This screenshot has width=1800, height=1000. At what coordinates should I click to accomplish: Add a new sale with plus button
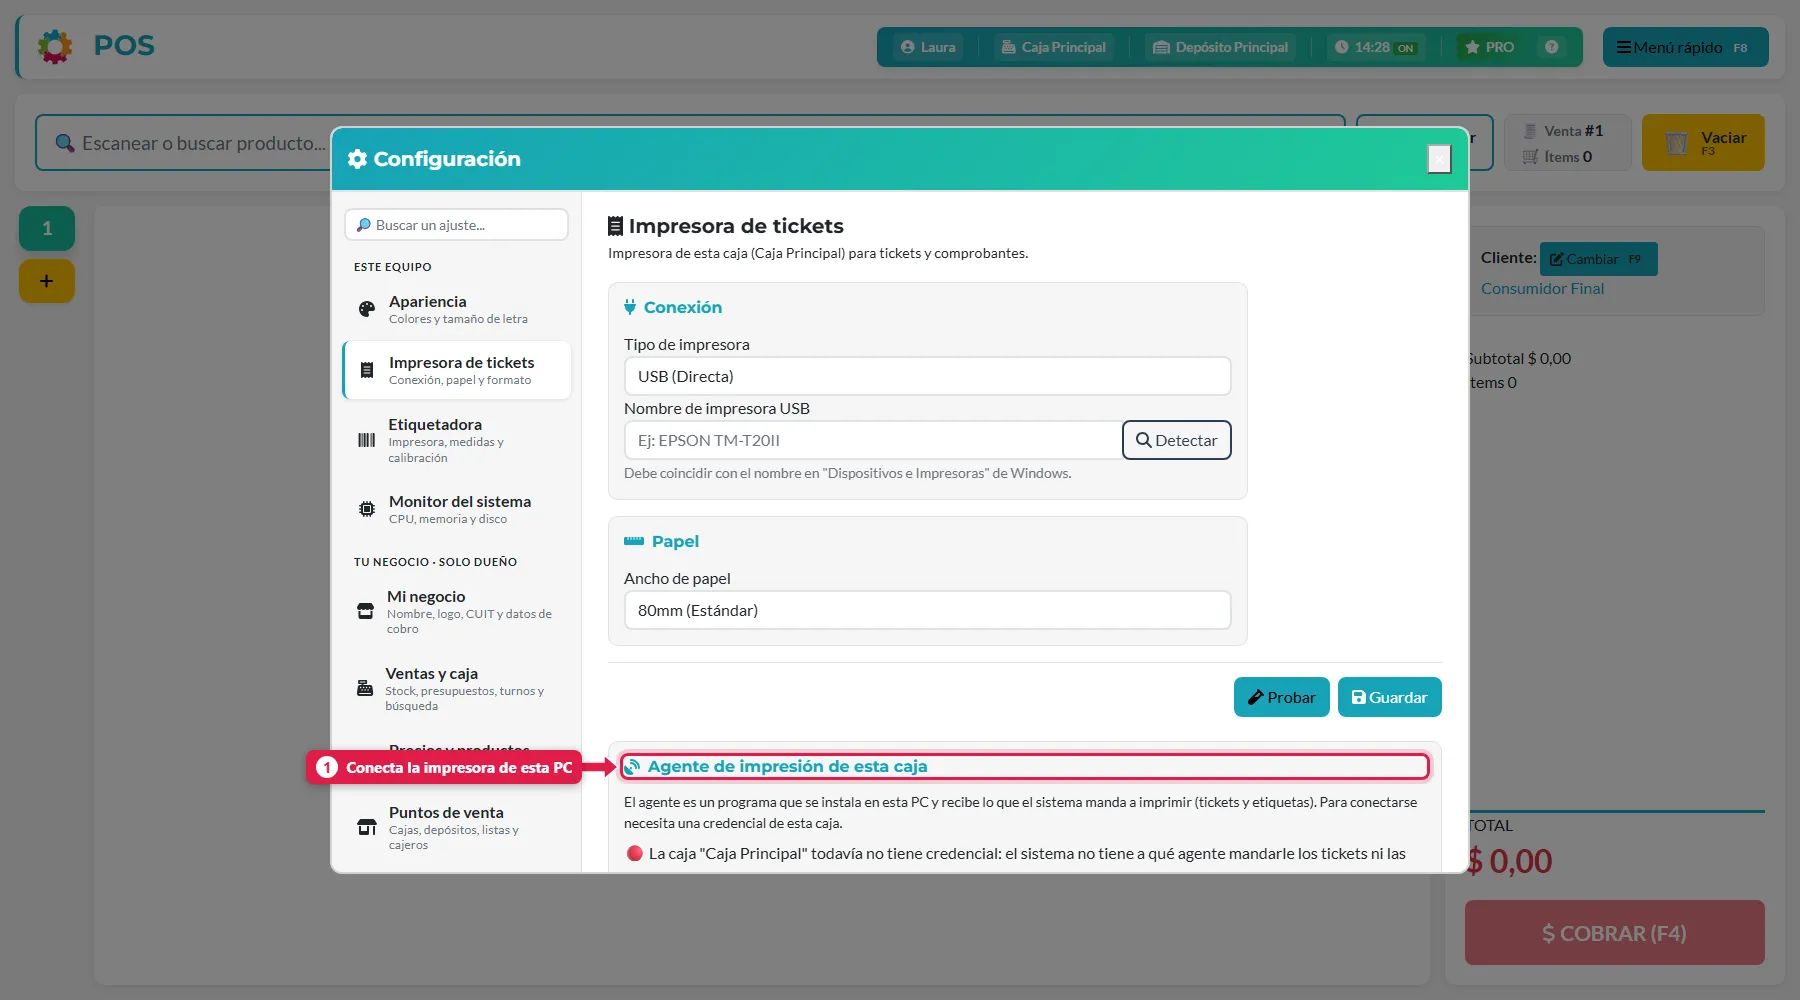[47, 281]
